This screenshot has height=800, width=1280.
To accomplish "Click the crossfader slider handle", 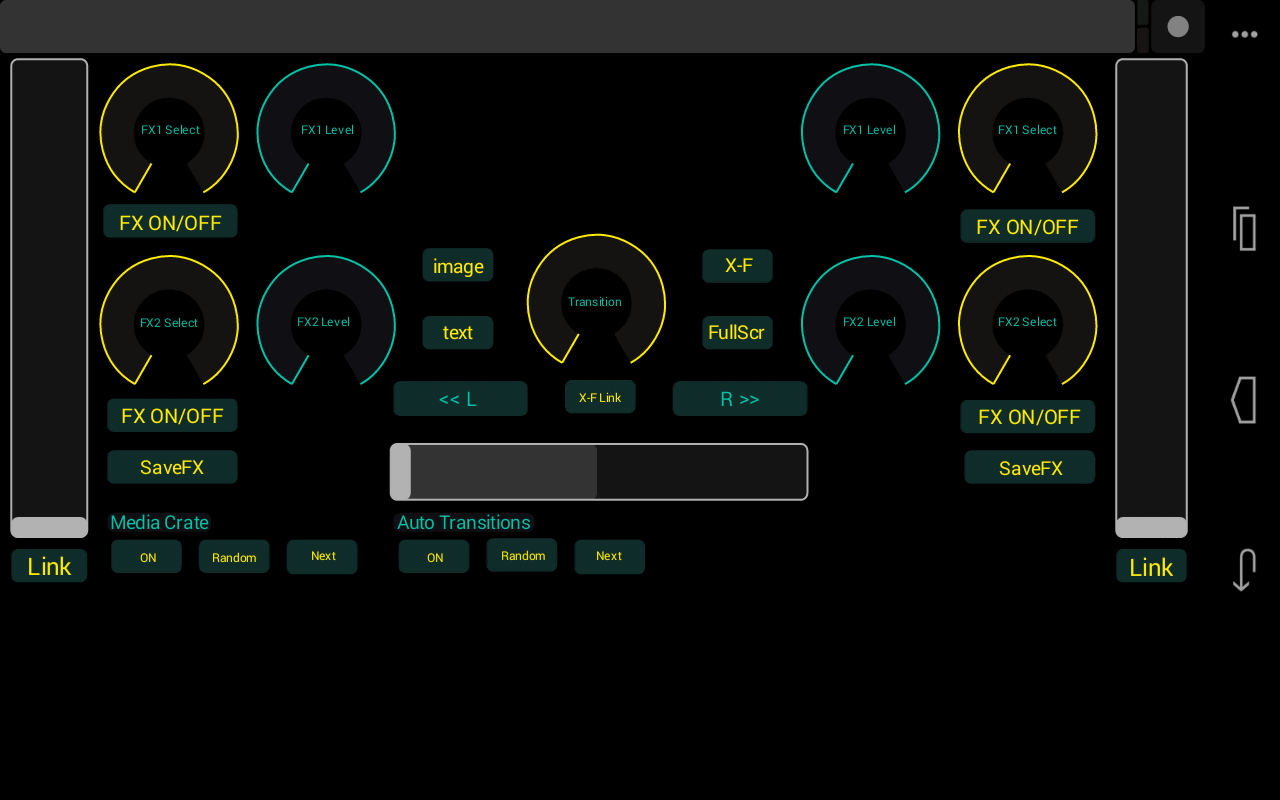I will point(404,471).
